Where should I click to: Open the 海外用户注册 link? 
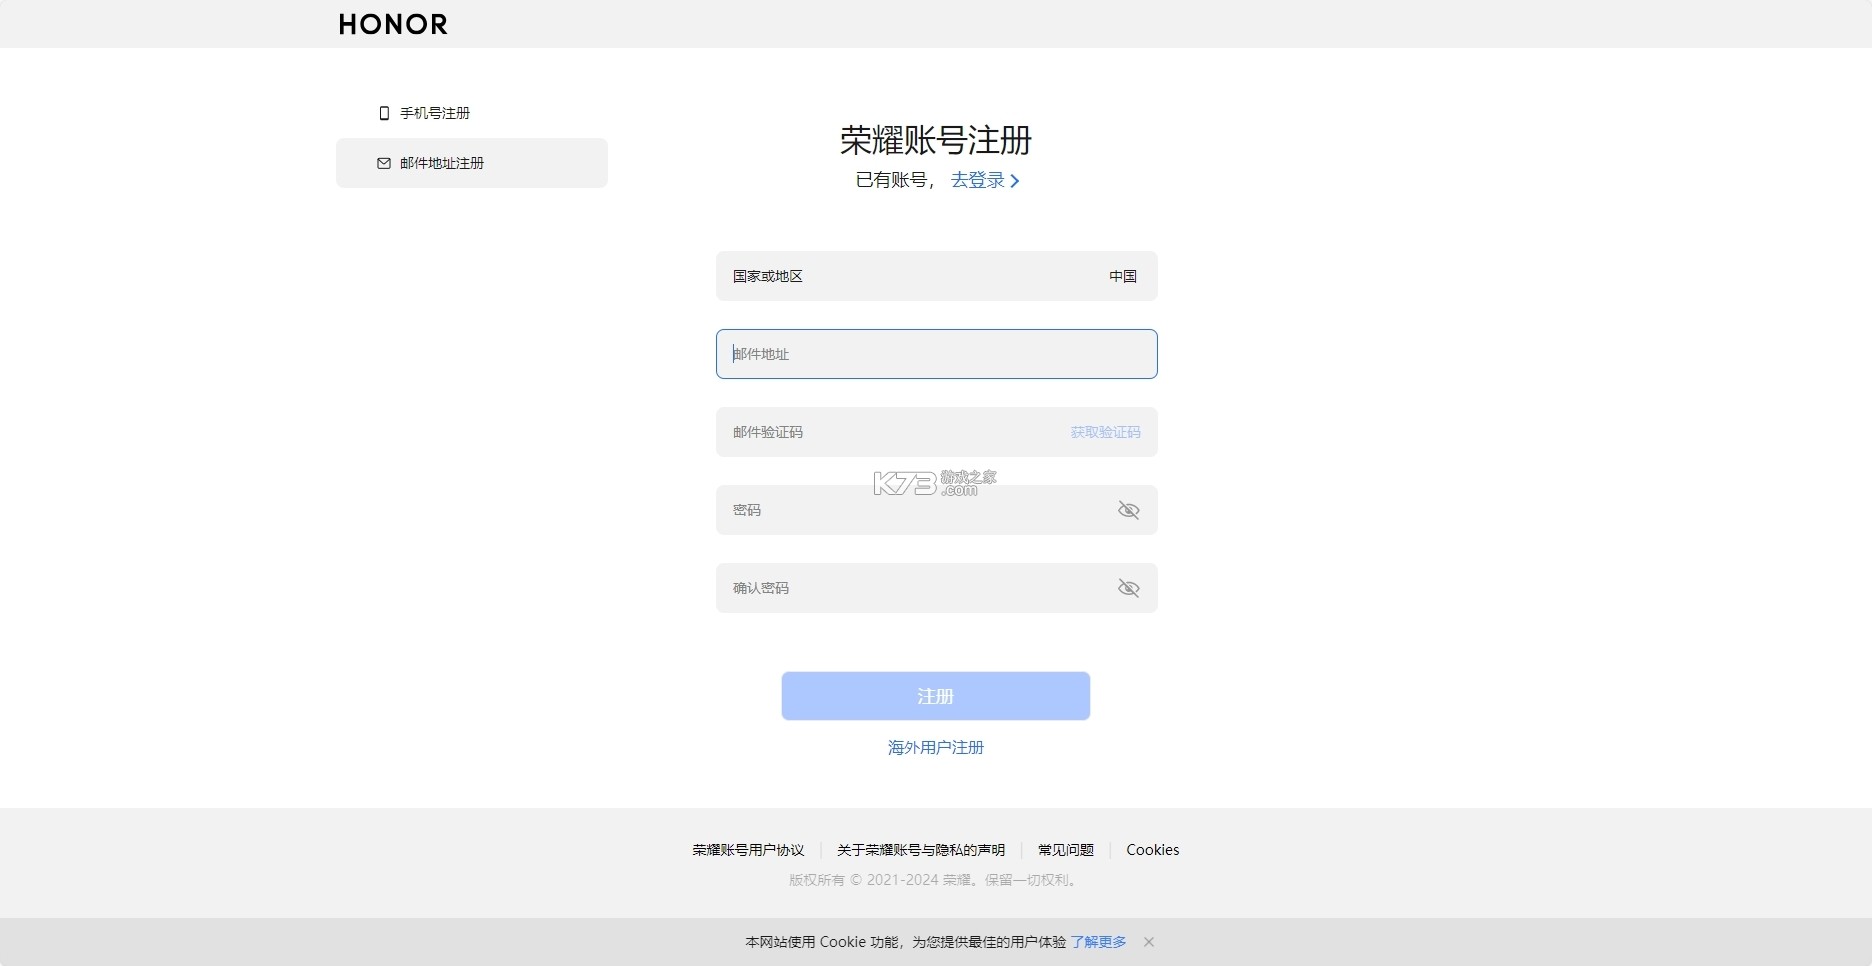pyautogui.click(x=936, y=747)
